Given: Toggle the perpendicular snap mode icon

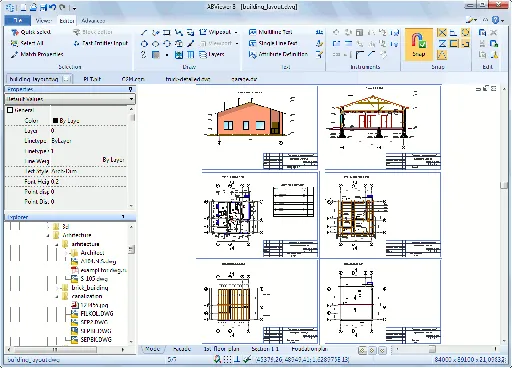Looking at the screenshot, I should tap(453, 32).
